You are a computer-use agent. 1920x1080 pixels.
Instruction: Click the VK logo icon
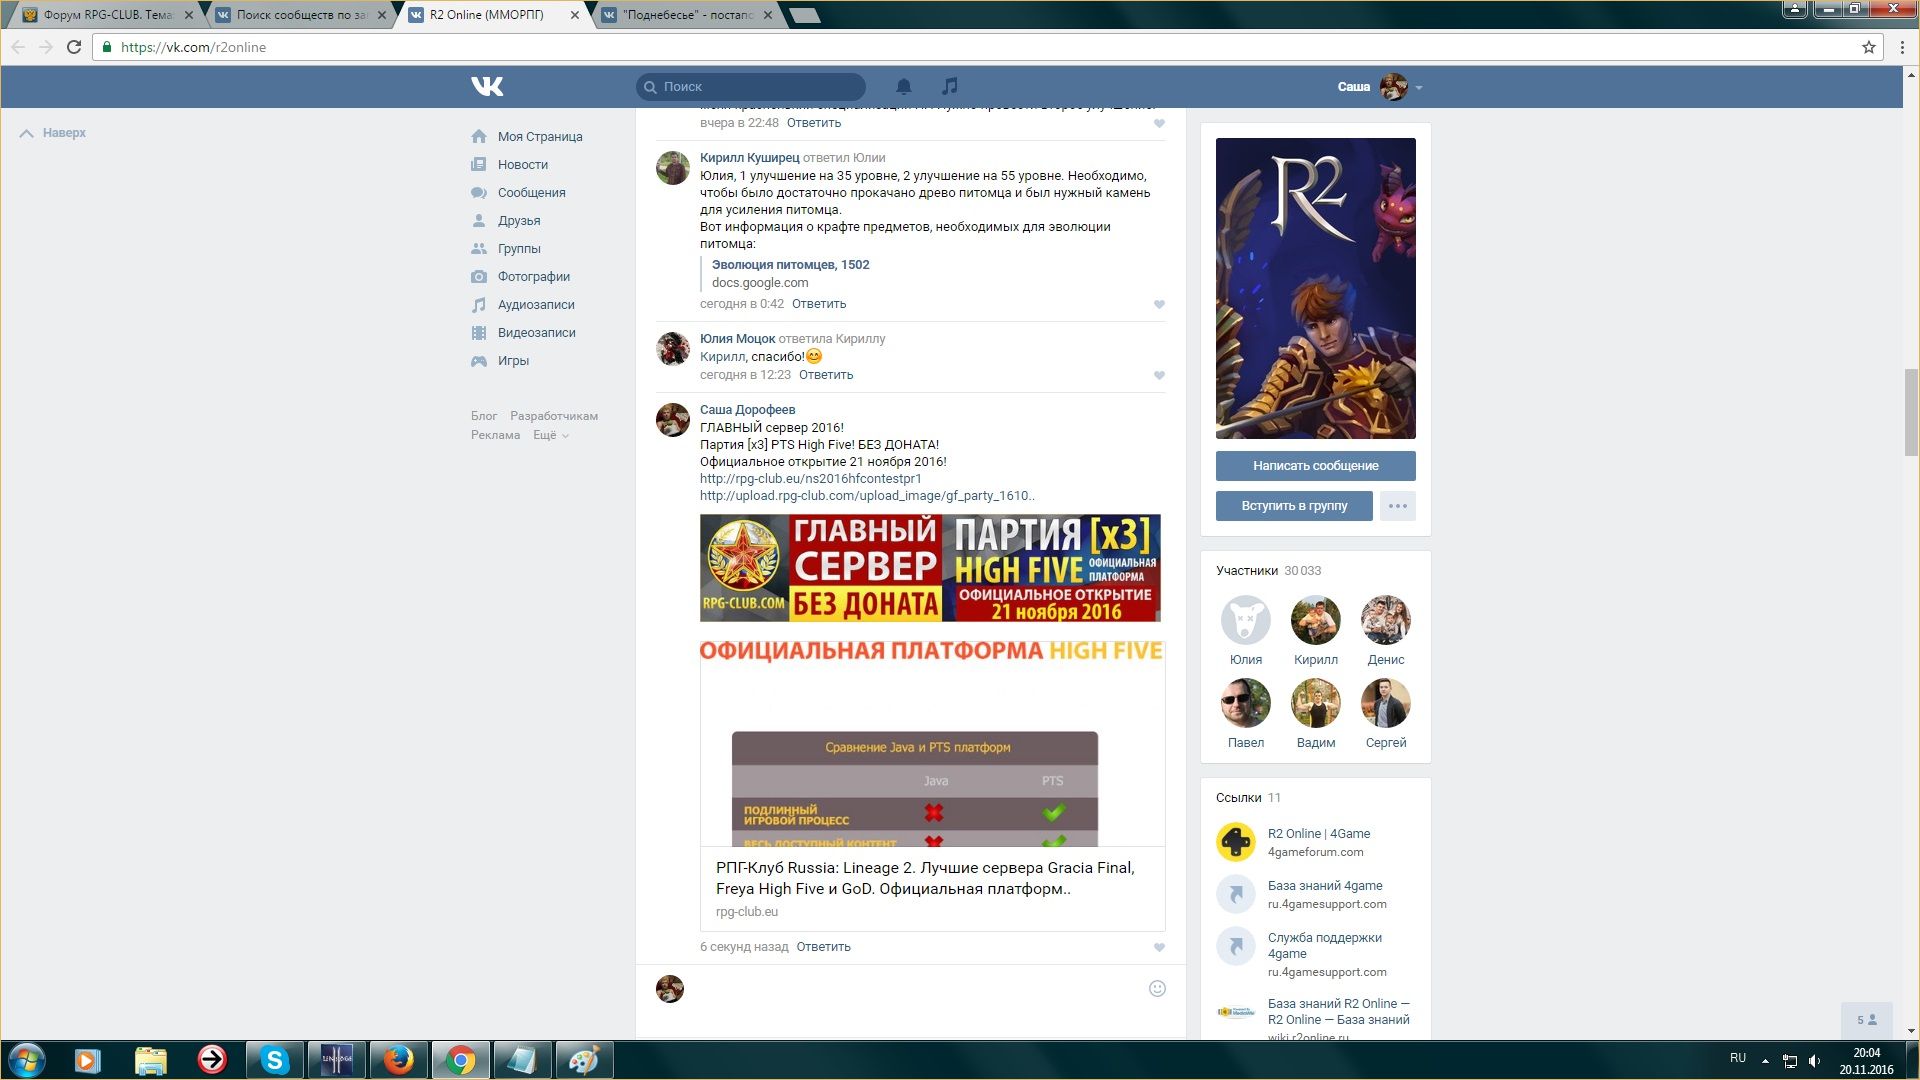coord(487,87)
